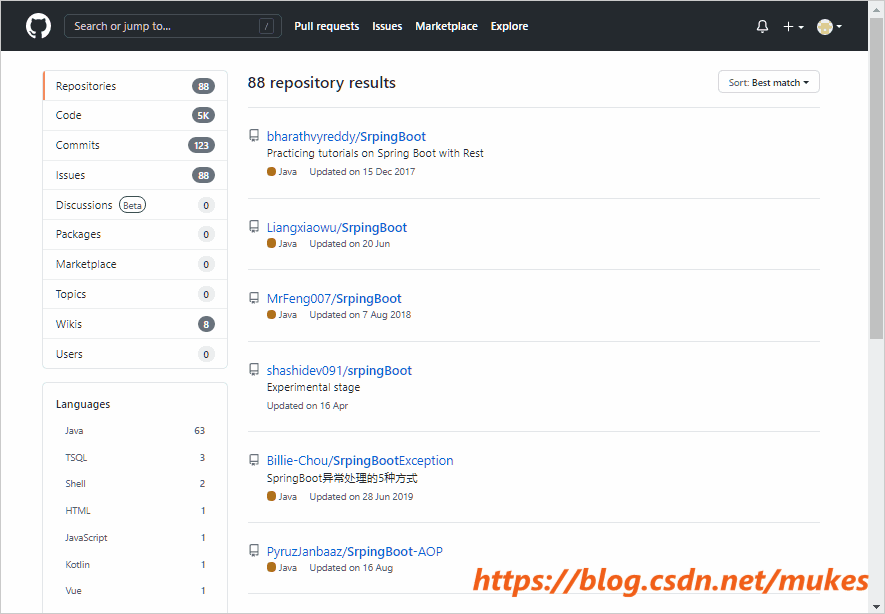This screenshot has width=885, height=614.
Task: Select the Discussions results filter
Action: (x=135, y=205)
